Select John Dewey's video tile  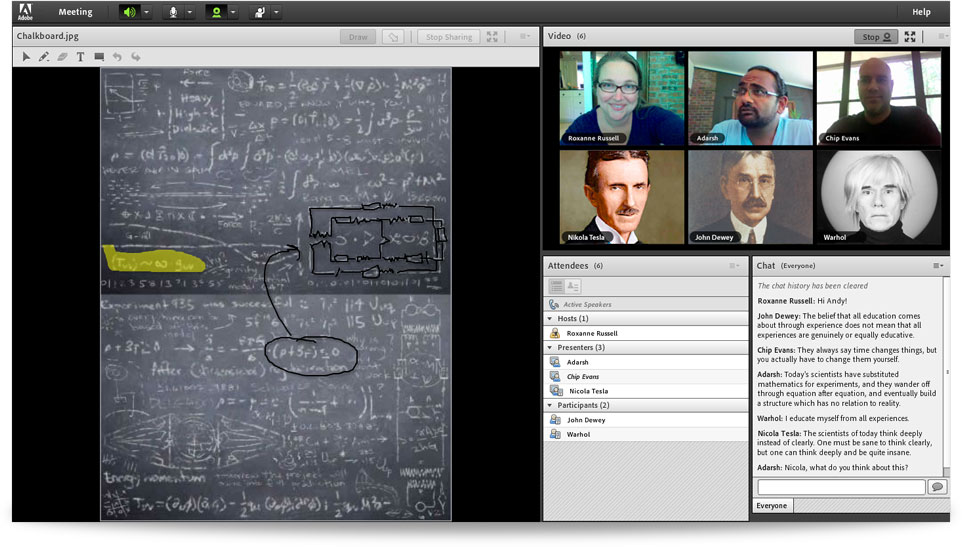[750, 197]
